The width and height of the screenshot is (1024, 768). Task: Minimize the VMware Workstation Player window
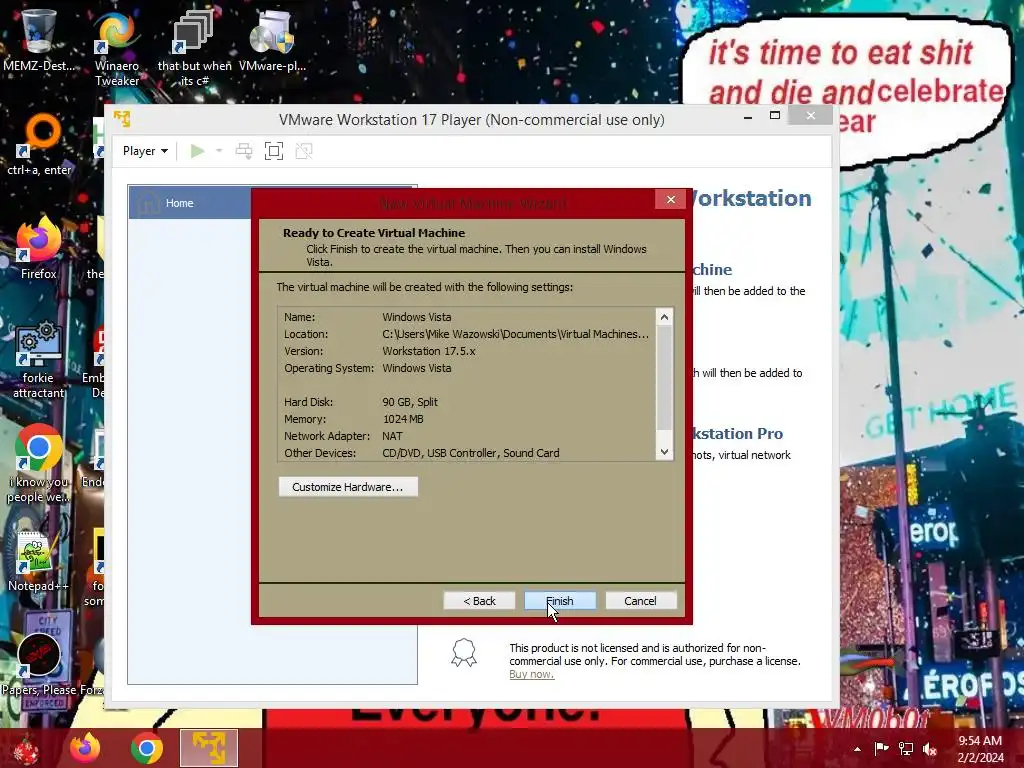pyautogui.click(x=748, y=116)
